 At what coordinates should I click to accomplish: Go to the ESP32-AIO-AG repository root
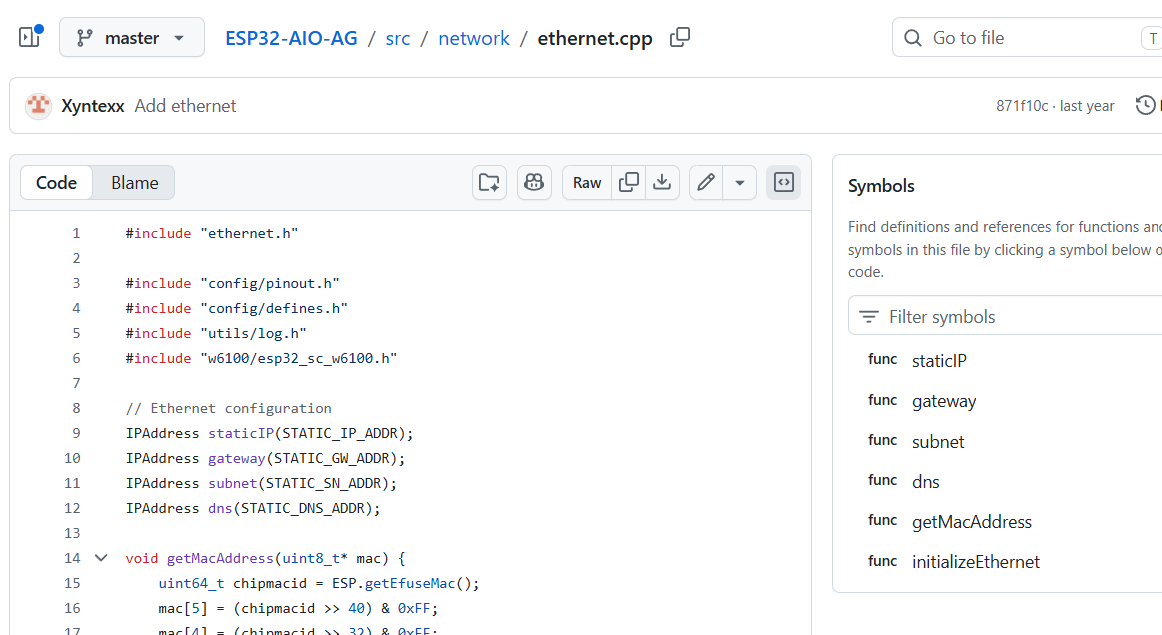(x=291, y=38)
